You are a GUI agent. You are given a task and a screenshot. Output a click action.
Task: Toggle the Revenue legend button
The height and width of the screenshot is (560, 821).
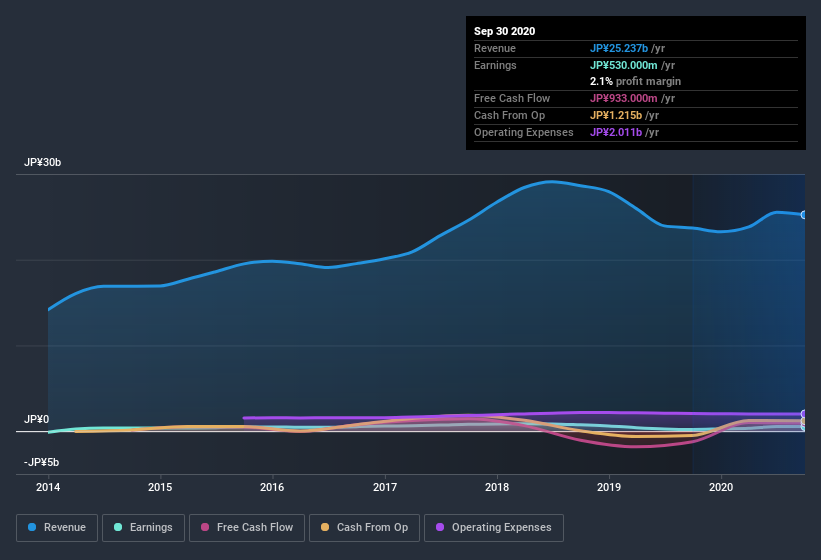(57, 528)
